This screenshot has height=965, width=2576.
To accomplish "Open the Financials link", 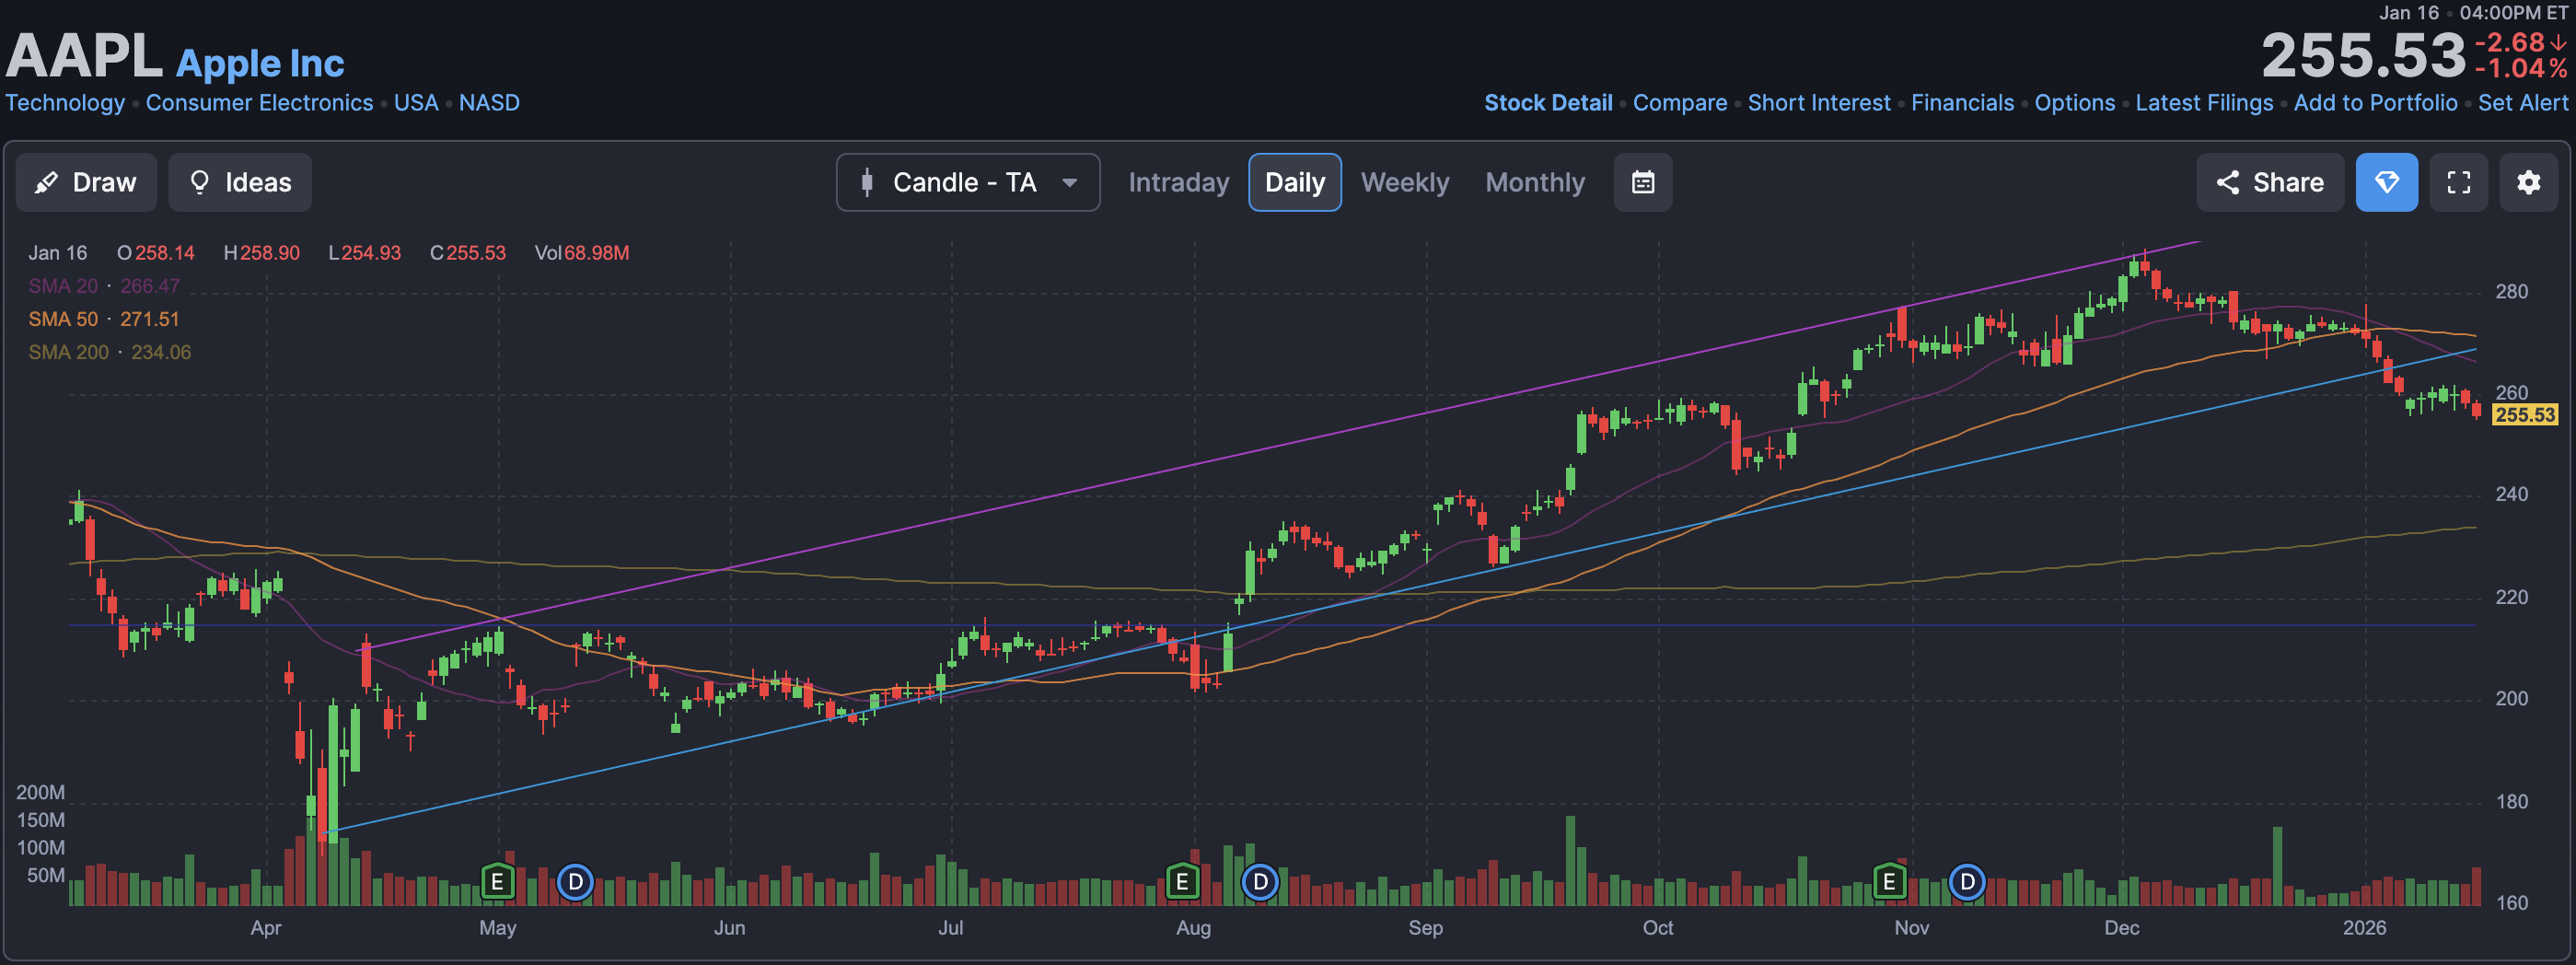I will coord(1962,103).
